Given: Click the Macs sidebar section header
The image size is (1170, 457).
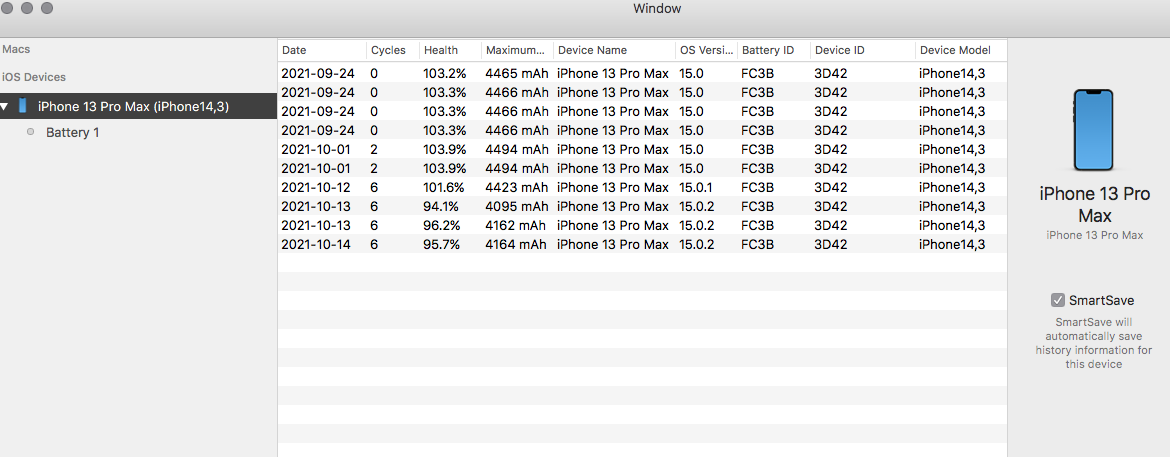Looking at the screenshot, I should pos(16,49).
